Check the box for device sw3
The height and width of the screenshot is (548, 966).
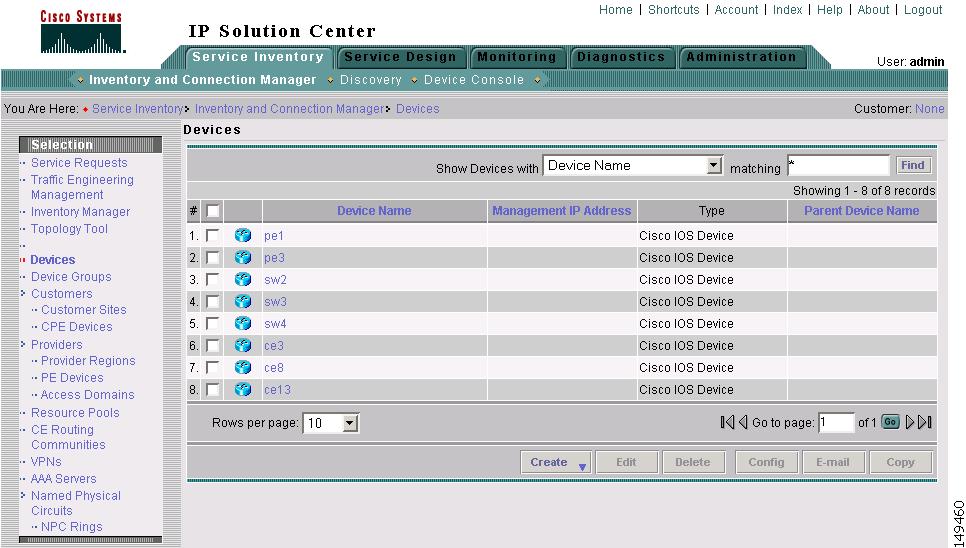pyautogui.click(x=213, y=302)
